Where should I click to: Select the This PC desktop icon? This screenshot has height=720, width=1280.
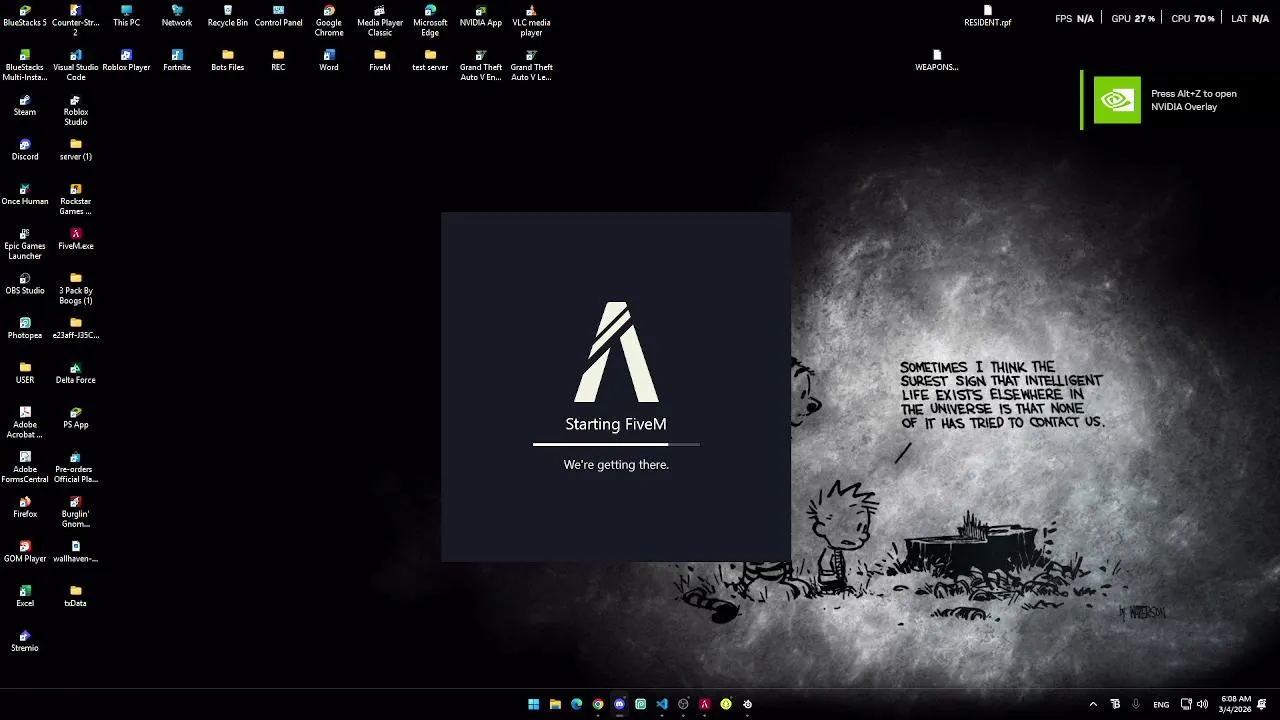(126, 17)
